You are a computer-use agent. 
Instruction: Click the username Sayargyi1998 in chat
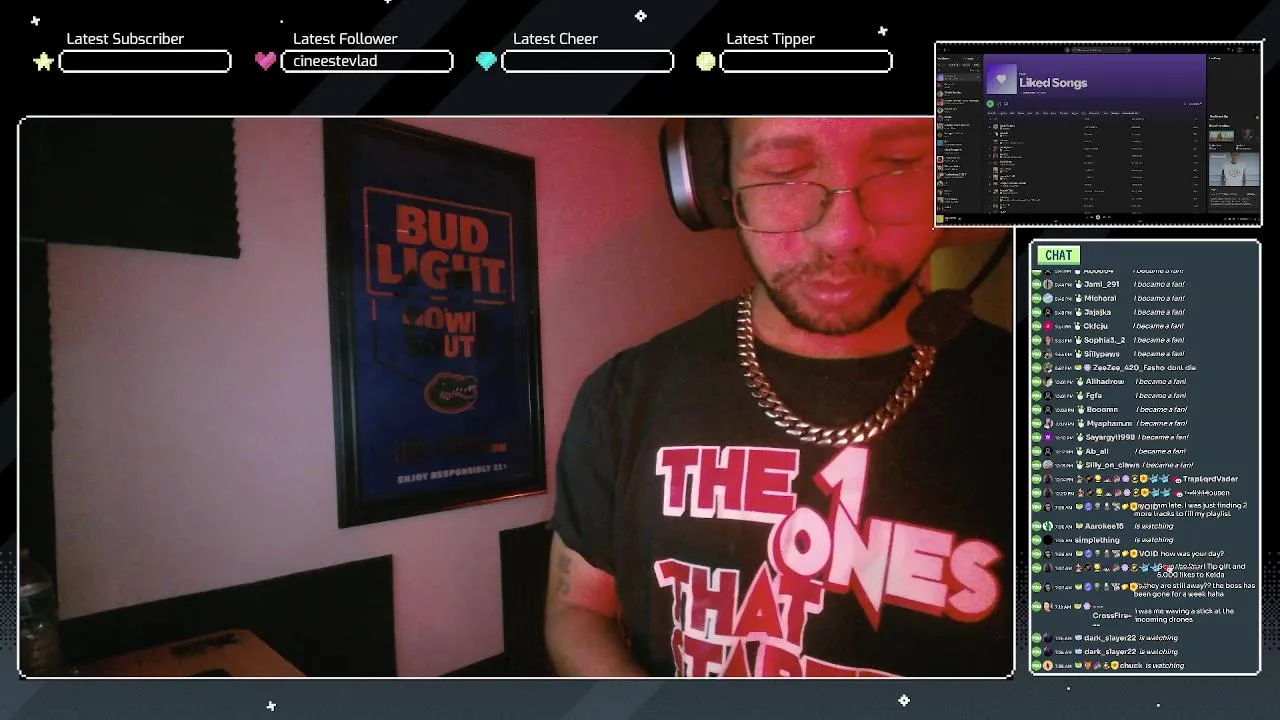tap(1110, 437)
